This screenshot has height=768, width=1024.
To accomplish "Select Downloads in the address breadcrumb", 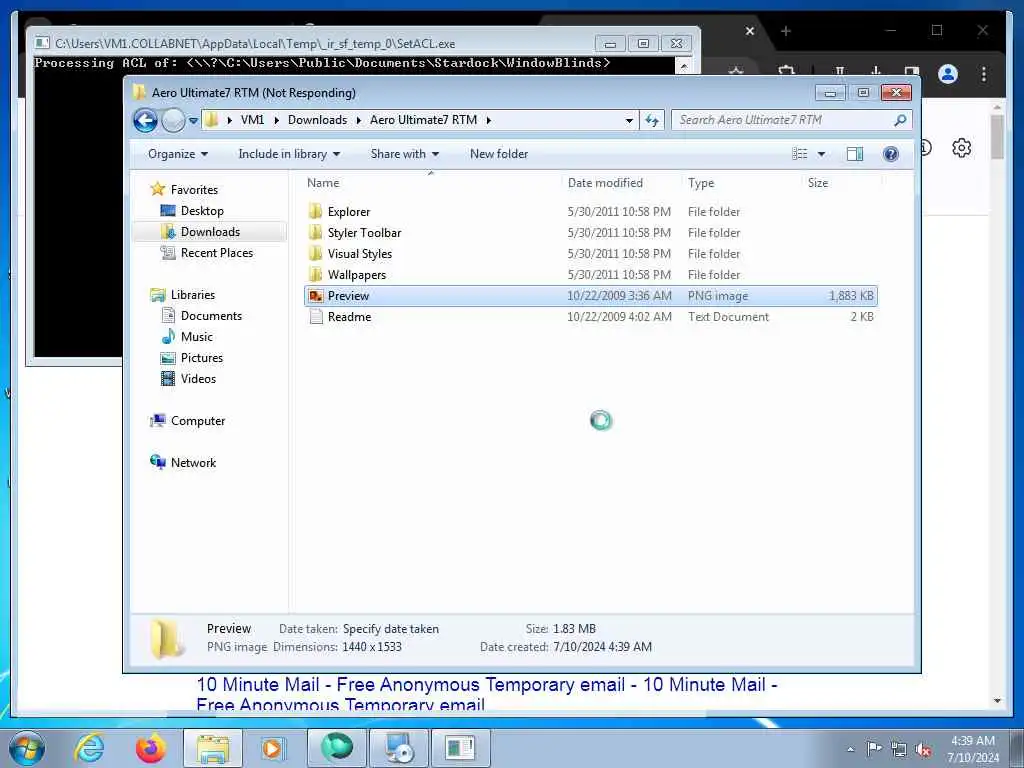I will tap(317, 120).
